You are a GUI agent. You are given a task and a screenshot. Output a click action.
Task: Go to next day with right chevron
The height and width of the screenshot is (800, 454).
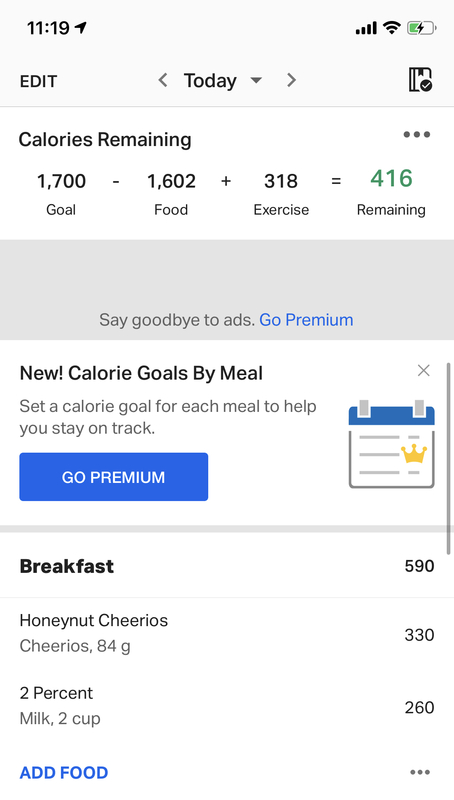(291, 80)
